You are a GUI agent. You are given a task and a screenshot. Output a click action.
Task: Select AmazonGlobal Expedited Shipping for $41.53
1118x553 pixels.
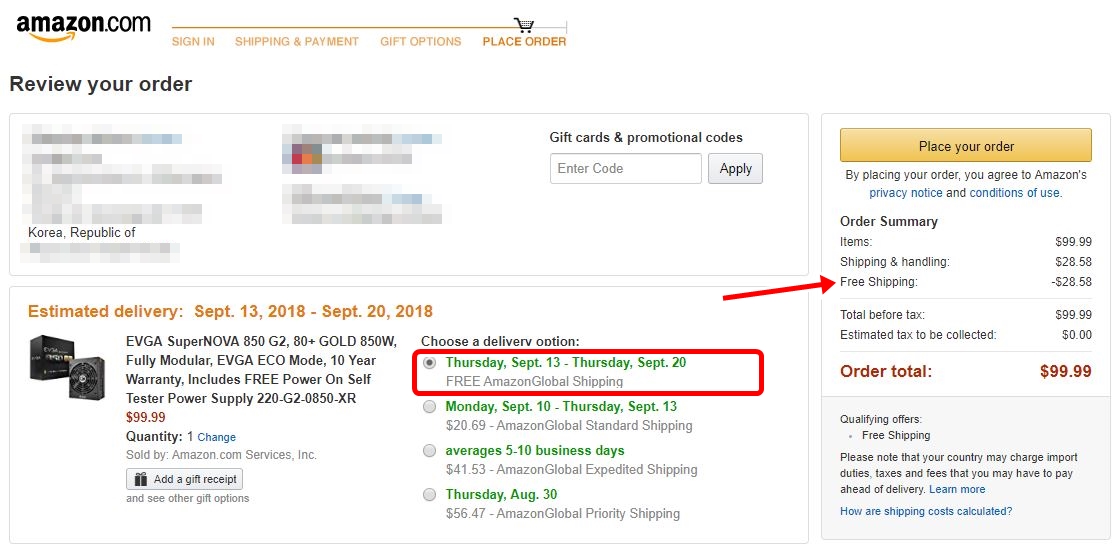tap(430, 451)
